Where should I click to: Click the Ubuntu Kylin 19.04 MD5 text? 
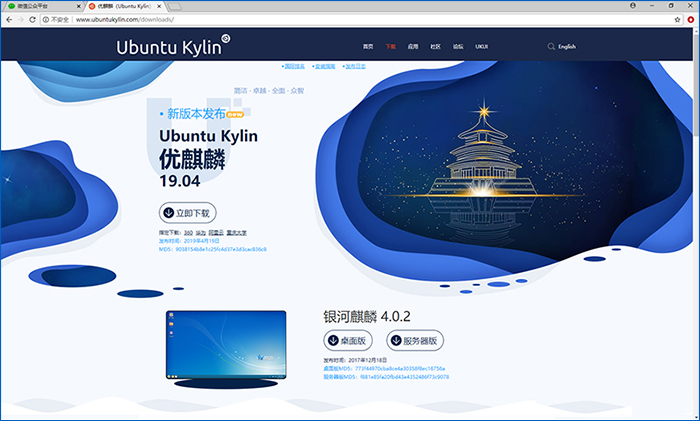pos(212,249)
